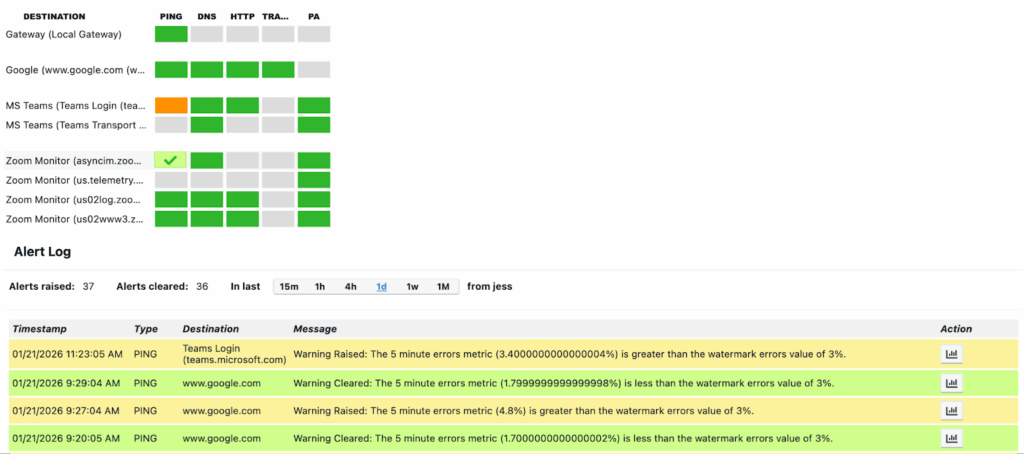Select Zoom Monitor (us02www3...) destination row
Screen dimensions: 1024x454
(76, 219)
